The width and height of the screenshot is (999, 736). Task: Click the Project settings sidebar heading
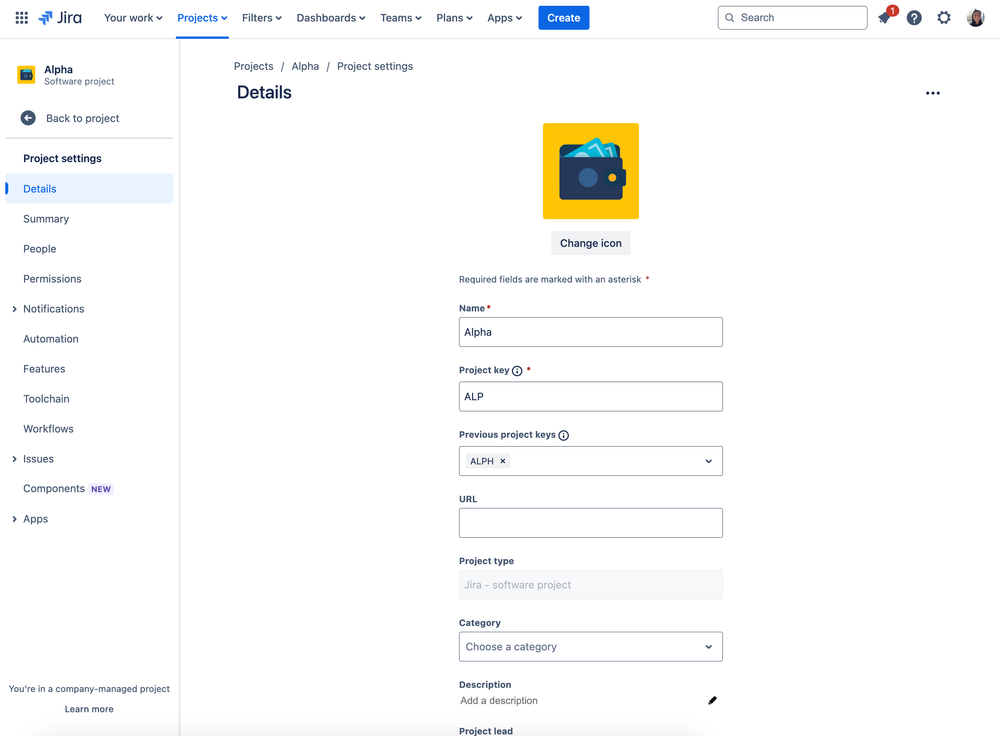[62, 159]
